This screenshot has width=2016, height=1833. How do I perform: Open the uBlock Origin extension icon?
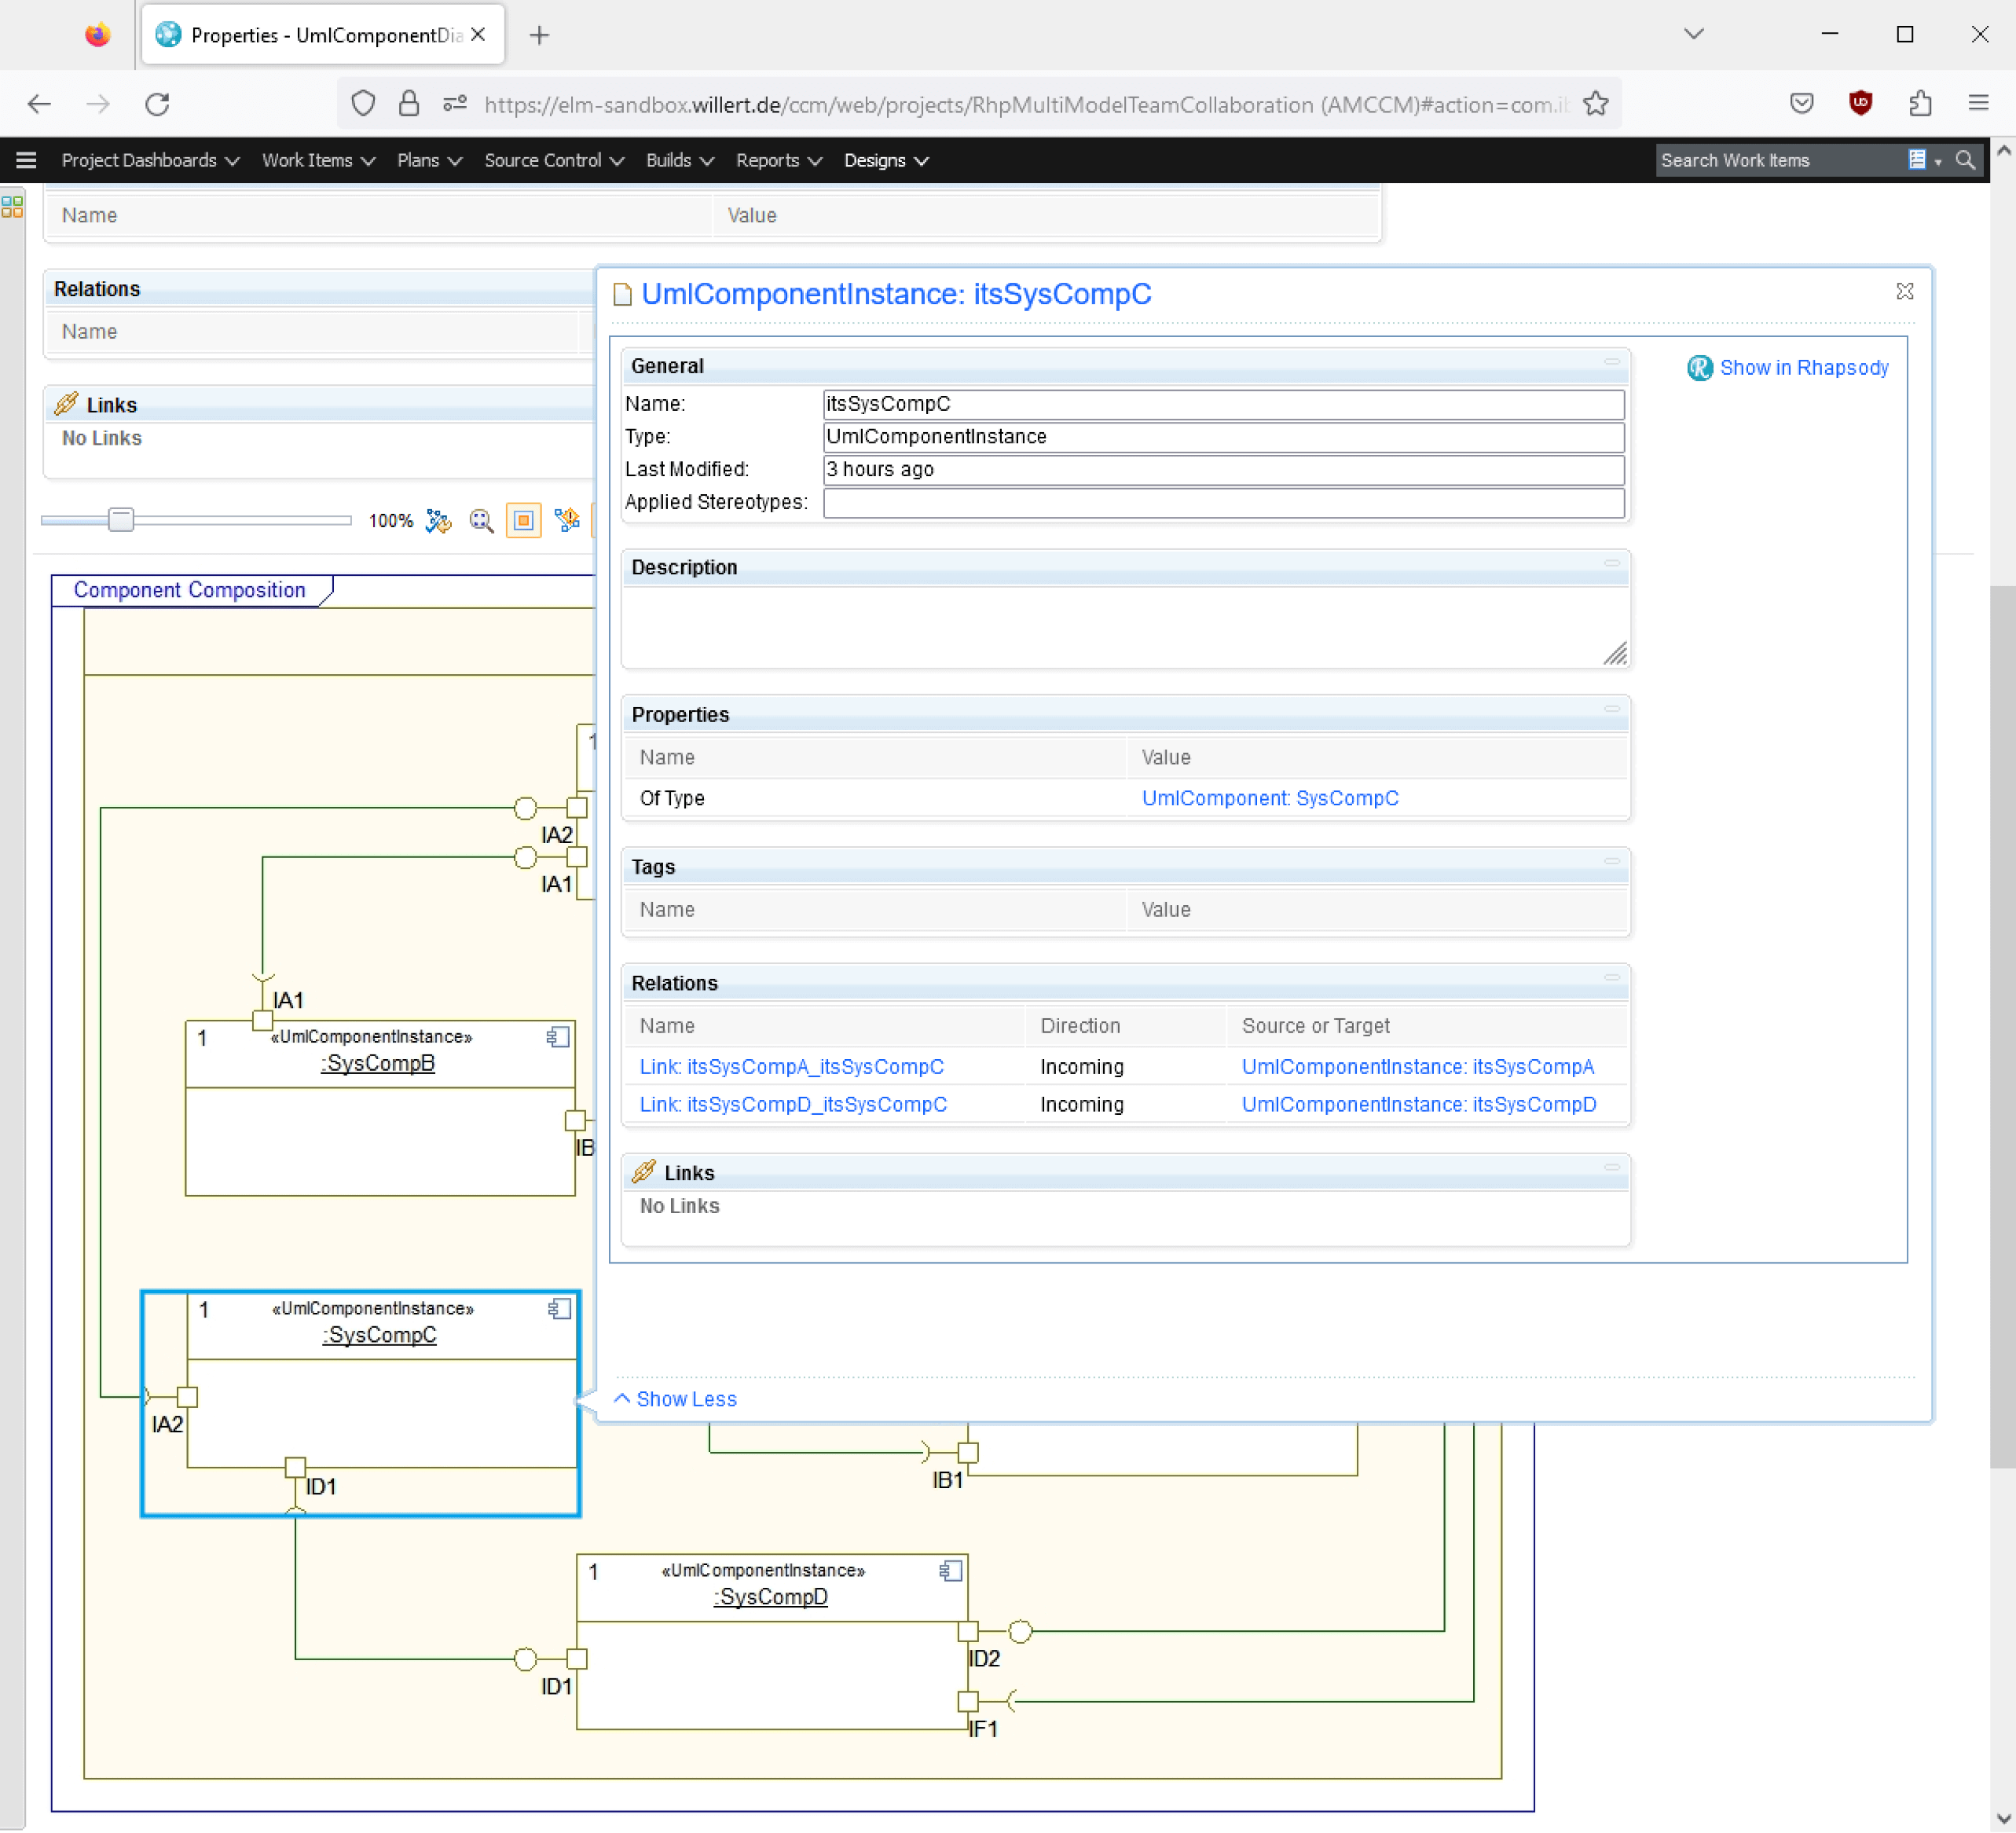click(1861, 103)
